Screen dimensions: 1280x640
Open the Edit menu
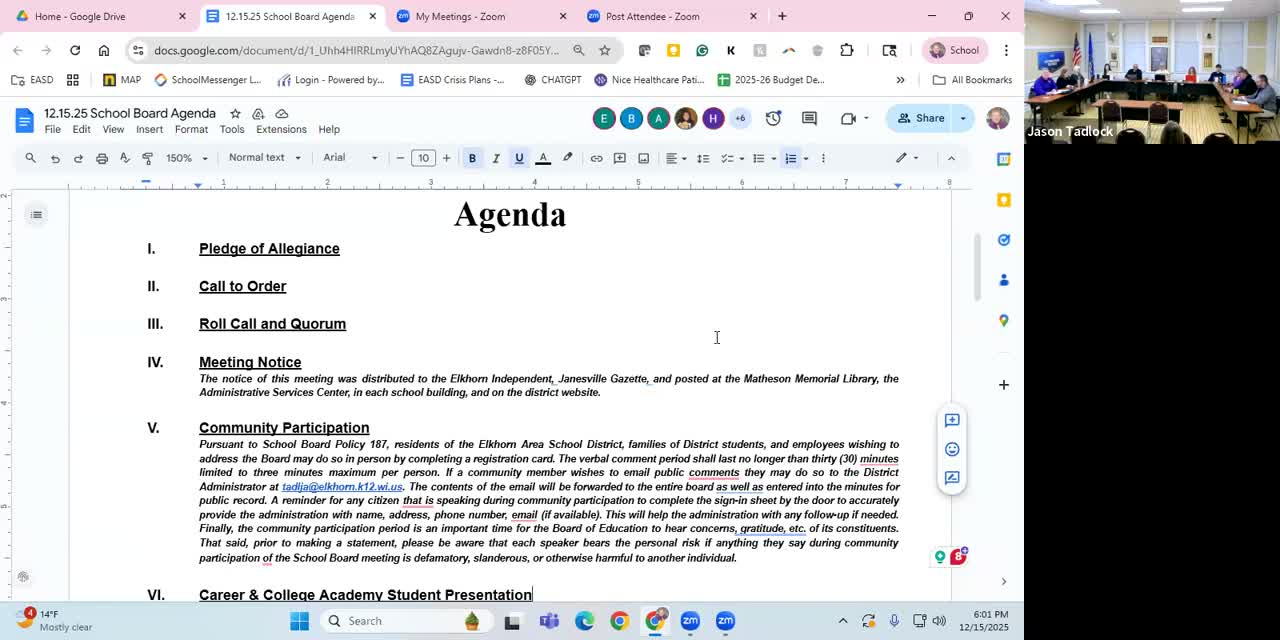click(81, 129)
